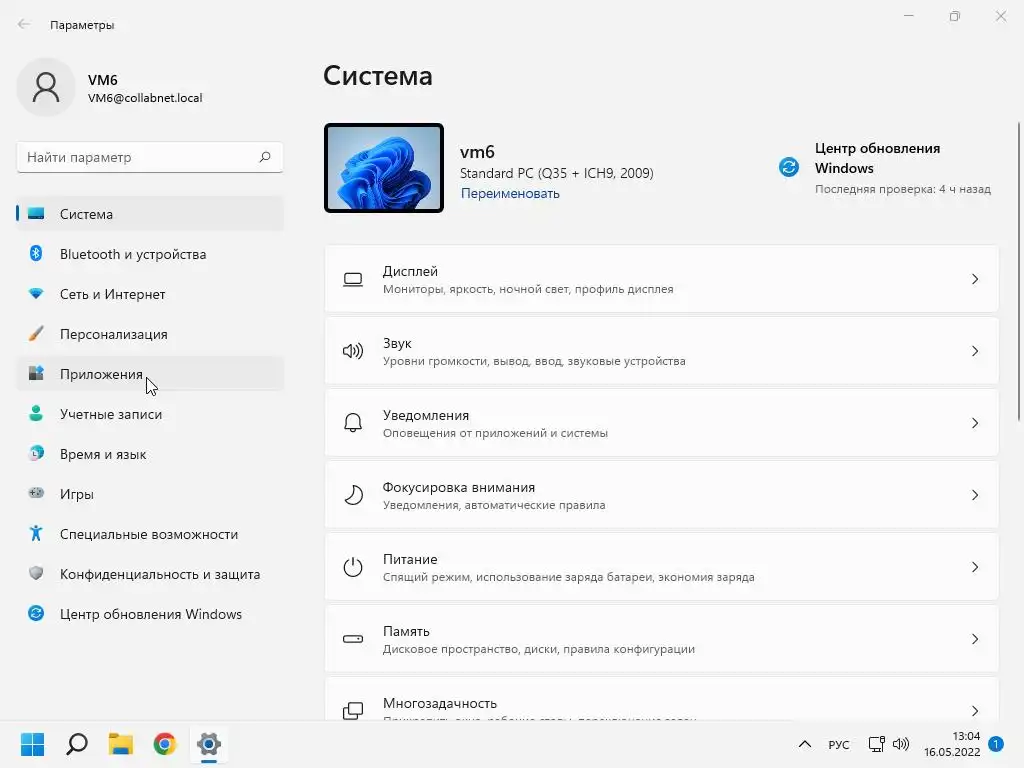1024x768 pixels.
Task: Click the Приложения apps icon
Action: [x=36, y=374]
